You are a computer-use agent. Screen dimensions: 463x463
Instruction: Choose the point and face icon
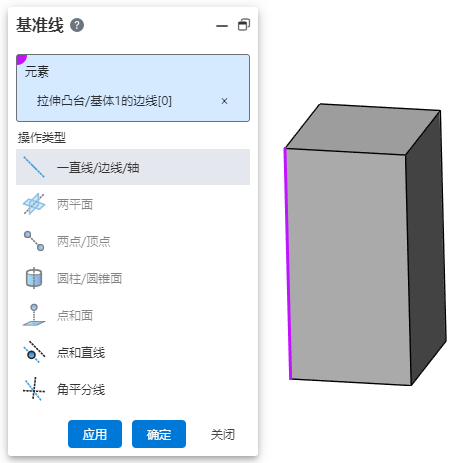coord(34,315)
